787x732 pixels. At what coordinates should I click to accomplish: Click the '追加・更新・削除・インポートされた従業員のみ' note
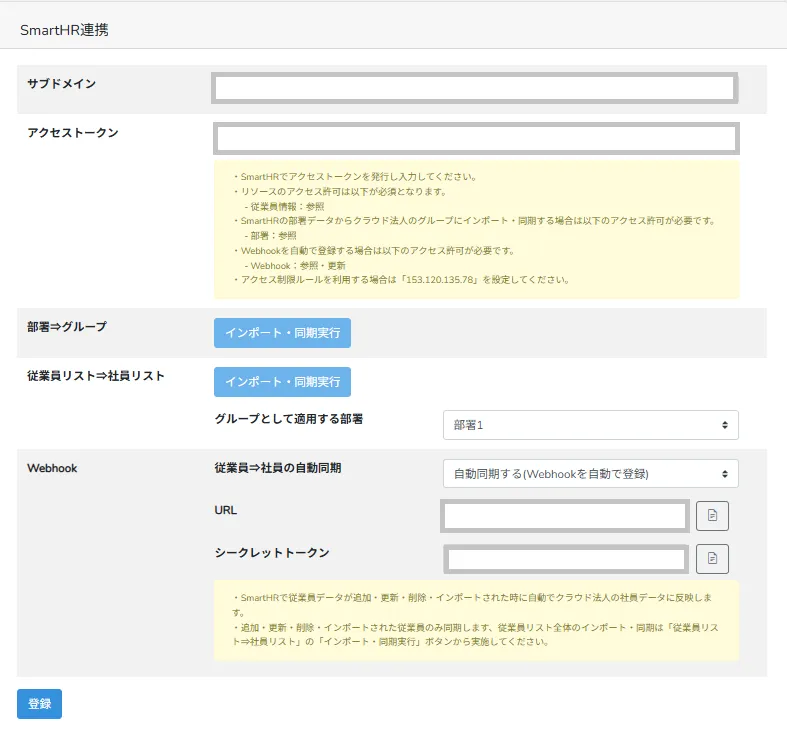tap(475, 634)
